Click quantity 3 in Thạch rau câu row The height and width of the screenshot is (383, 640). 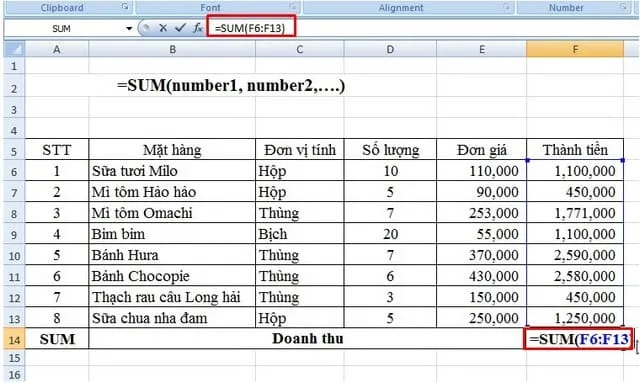390,297
